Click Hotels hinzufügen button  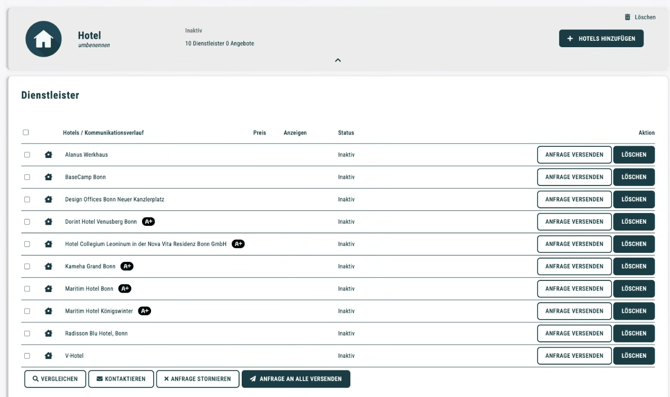click(601, 38)
